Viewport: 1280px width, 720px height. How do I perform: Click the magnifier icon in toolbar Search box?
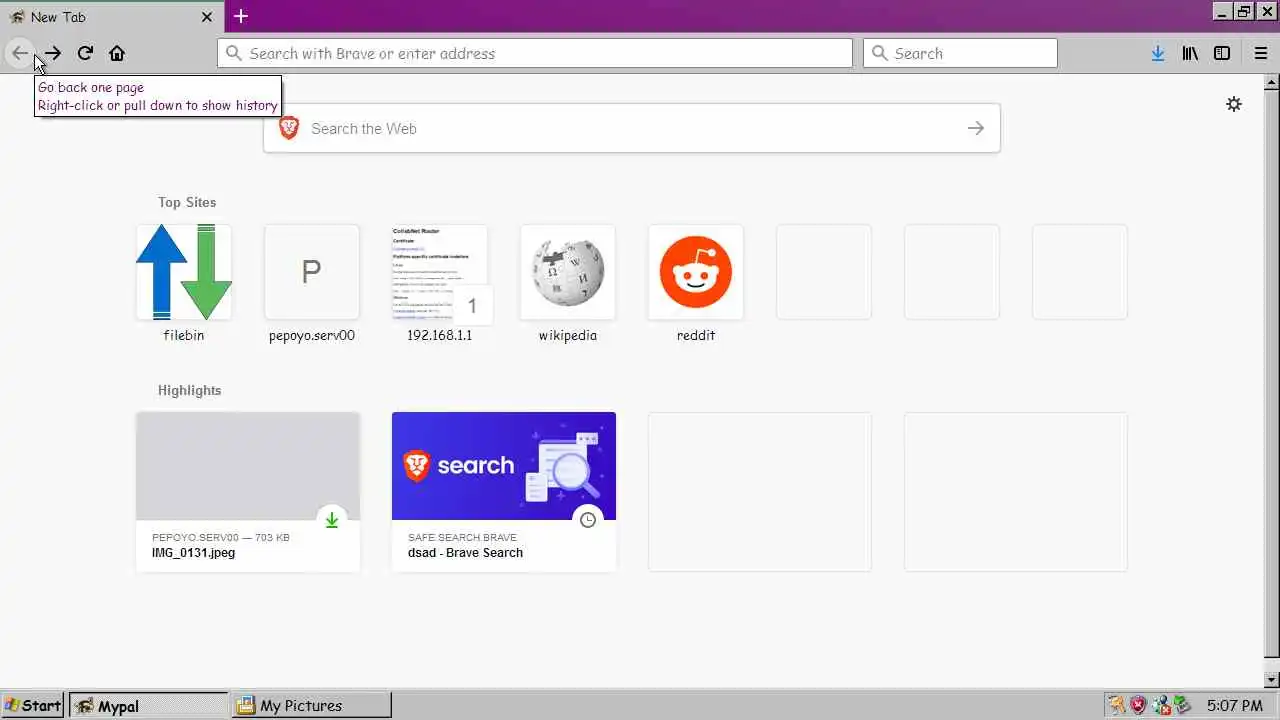[x=880, y=53]
